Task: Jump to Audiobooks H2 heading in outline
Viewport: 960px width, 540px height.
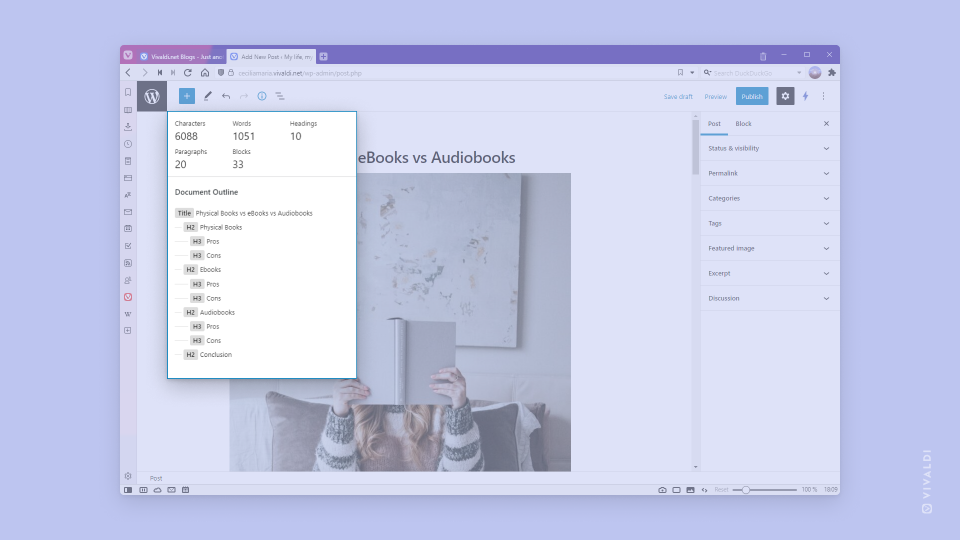Action: pyautogui.click(x=209, y=312)
